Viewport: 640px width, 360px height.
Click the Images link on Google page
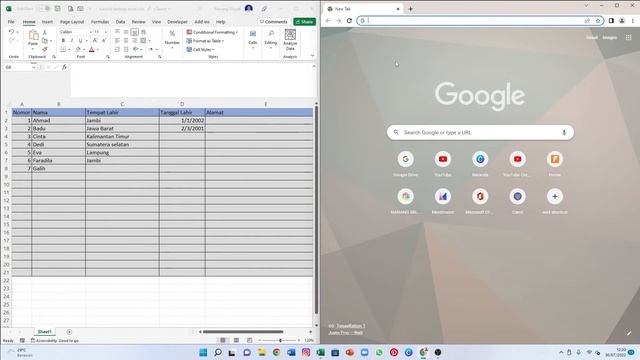click(609, 38)
